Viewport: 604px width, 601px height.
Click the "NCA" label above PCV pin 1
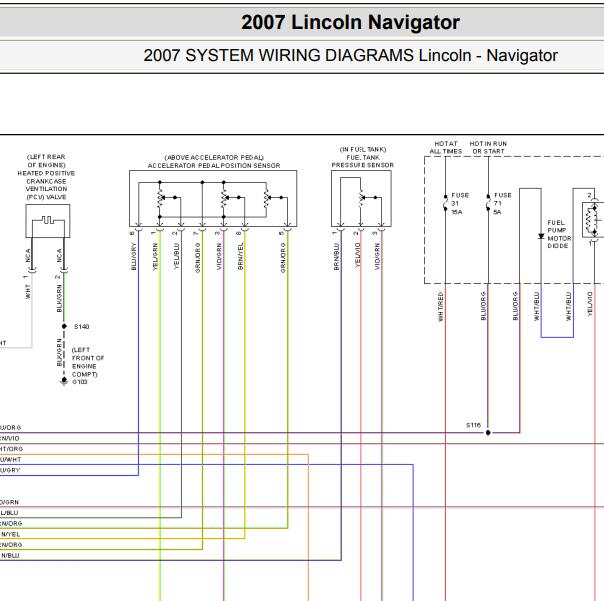coord(28,255)
